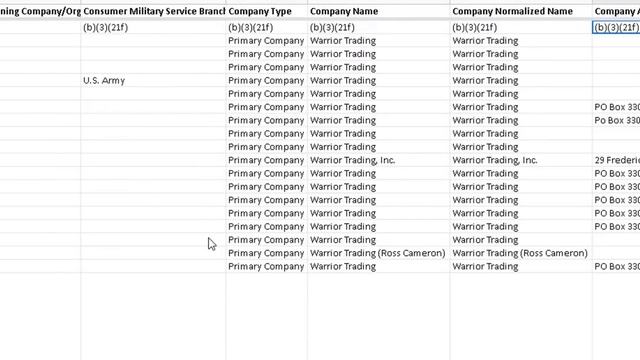The height and width of the screenshot is (360, 640).
Task: Click Primary Company in the U.S. Army row
Action: click(266, 80)
